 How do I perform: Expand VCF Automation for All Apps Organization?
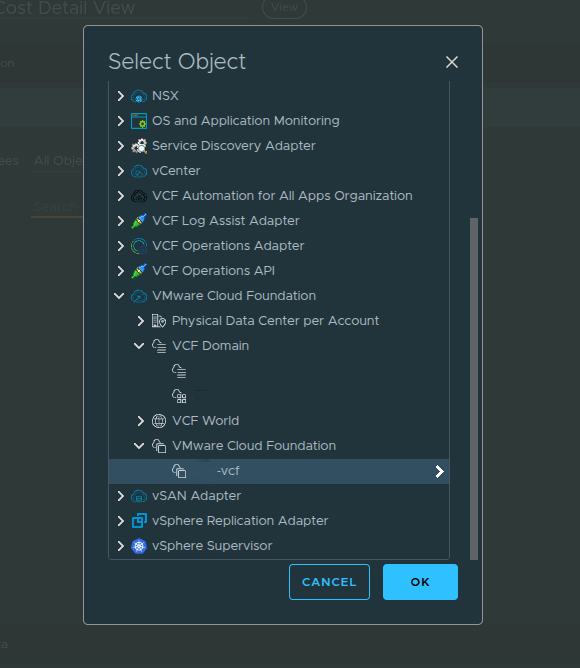[121, 196]
